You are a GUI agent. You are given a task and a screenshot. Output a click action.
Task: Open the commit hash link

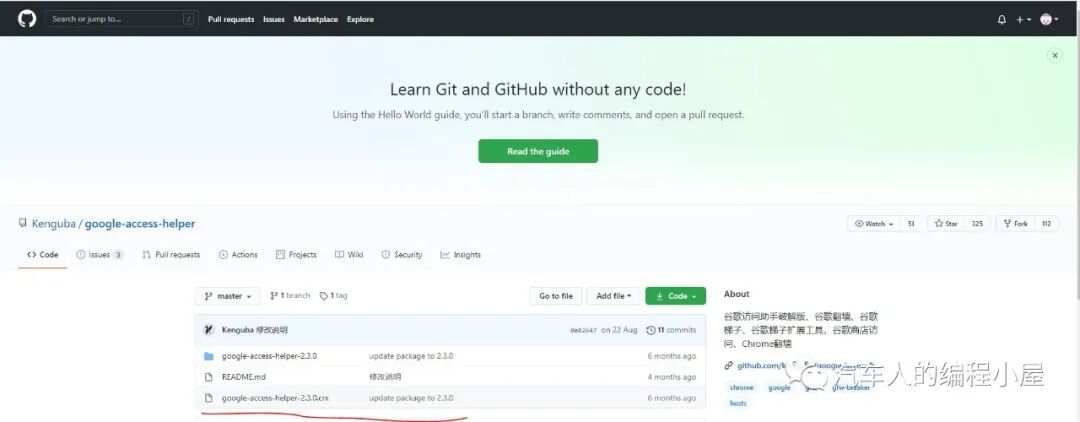point(583,330)
